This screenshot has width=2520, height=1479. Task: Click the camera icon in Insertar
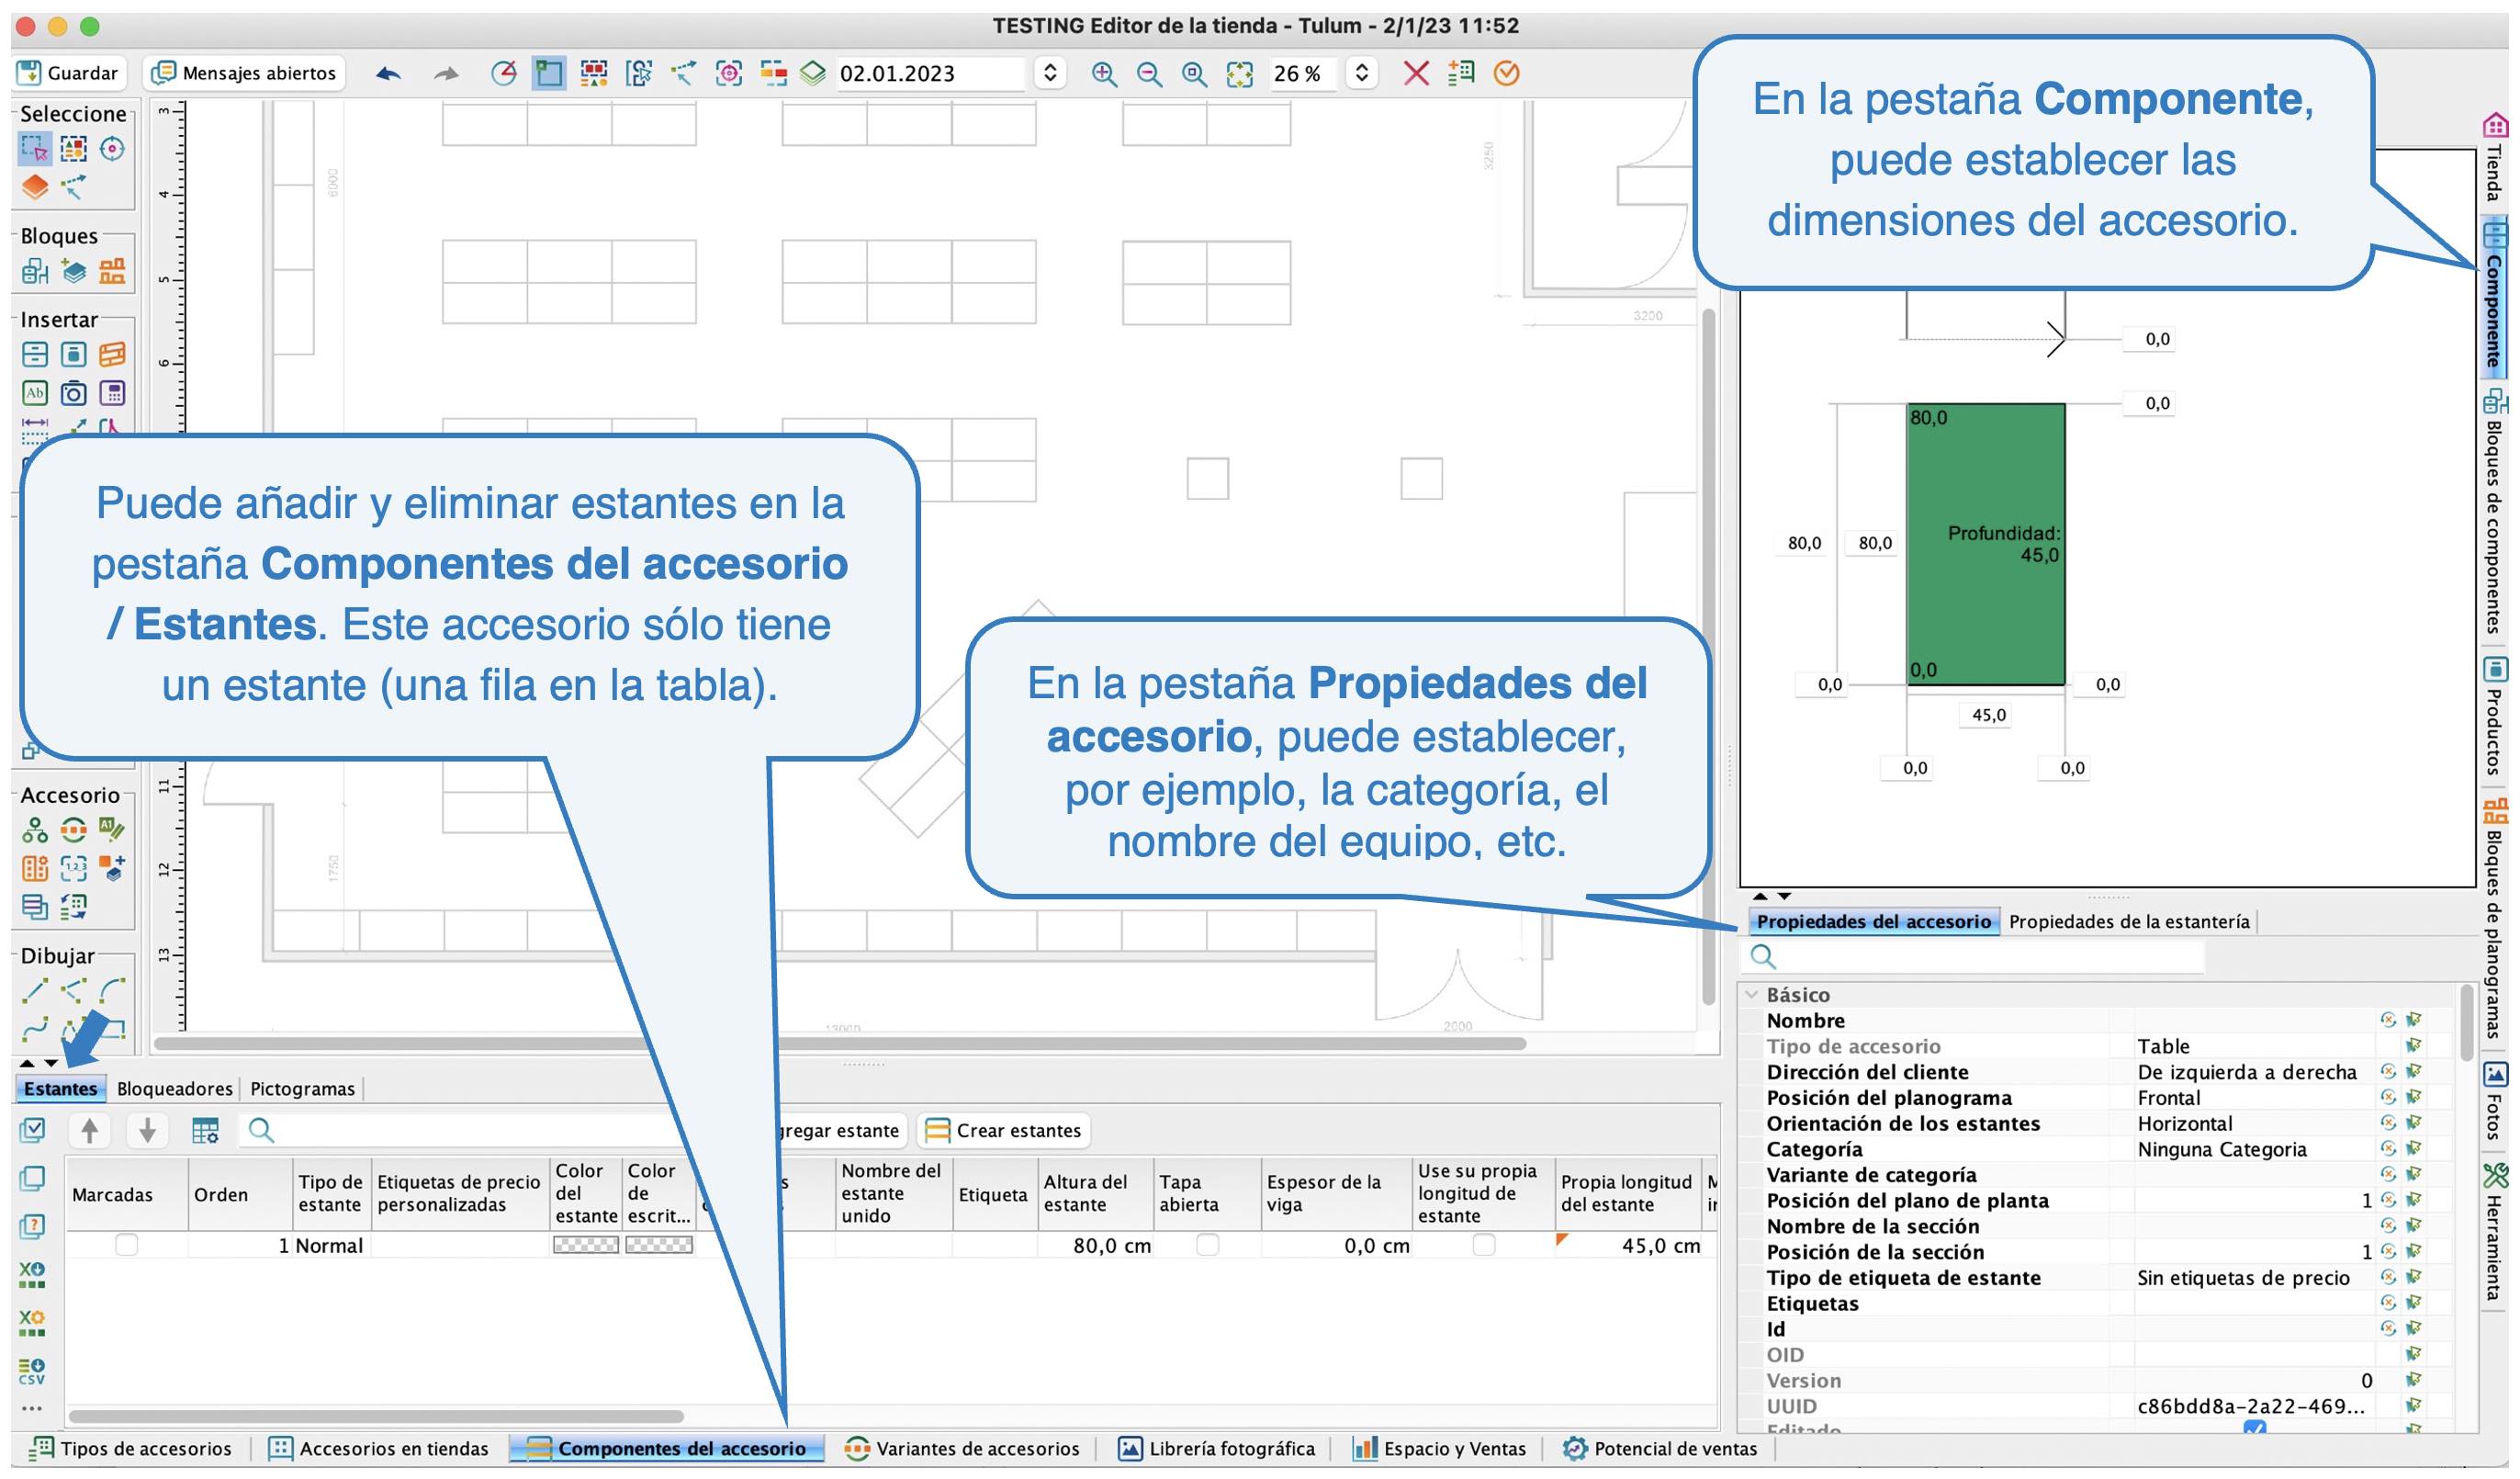[73, 393]
